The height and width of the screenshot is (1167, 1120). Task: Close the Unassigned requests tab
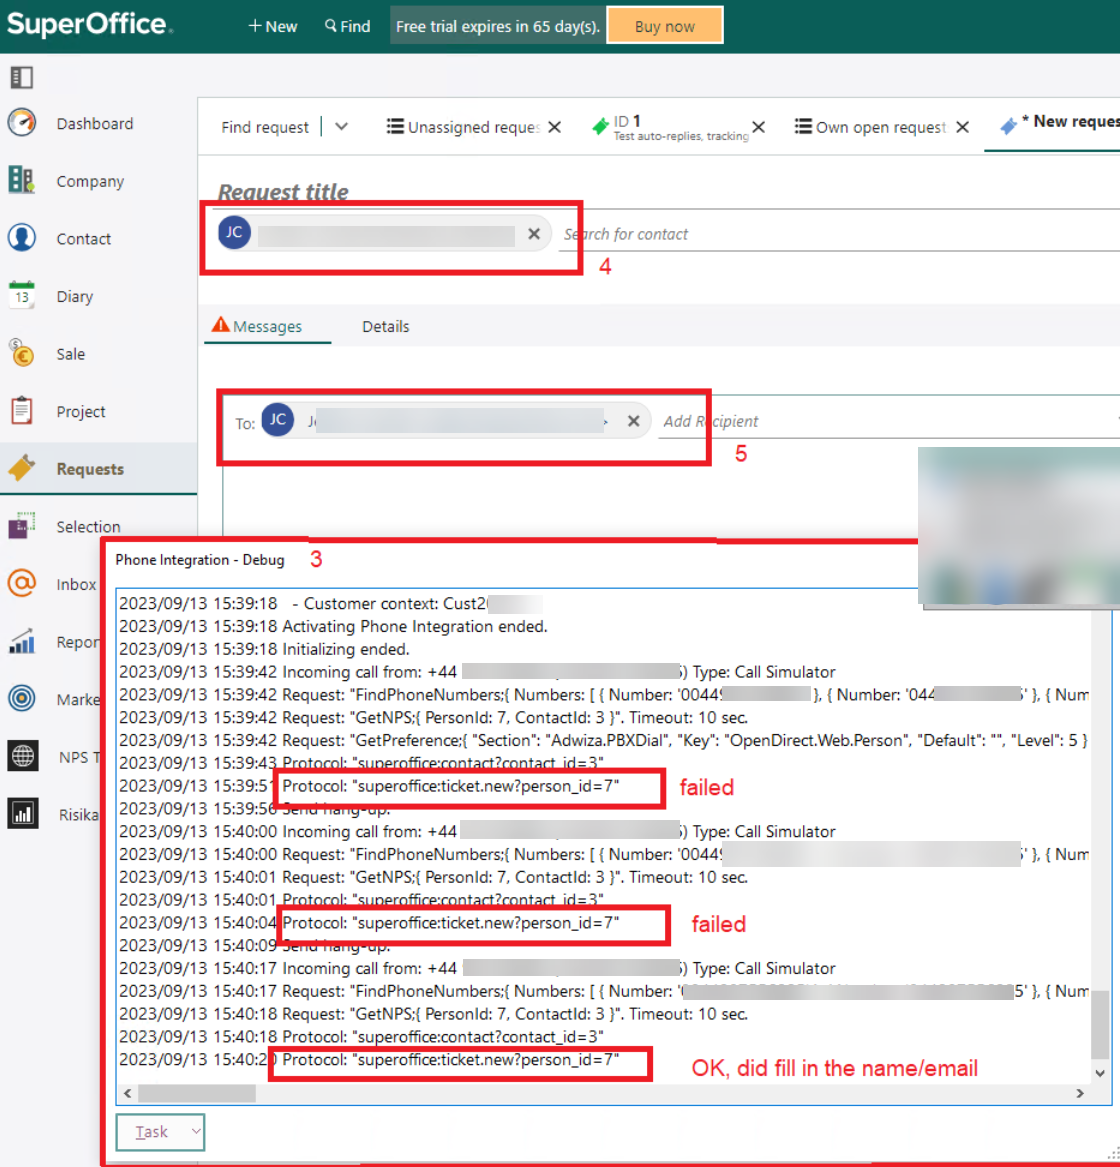[x=555, y=127]
